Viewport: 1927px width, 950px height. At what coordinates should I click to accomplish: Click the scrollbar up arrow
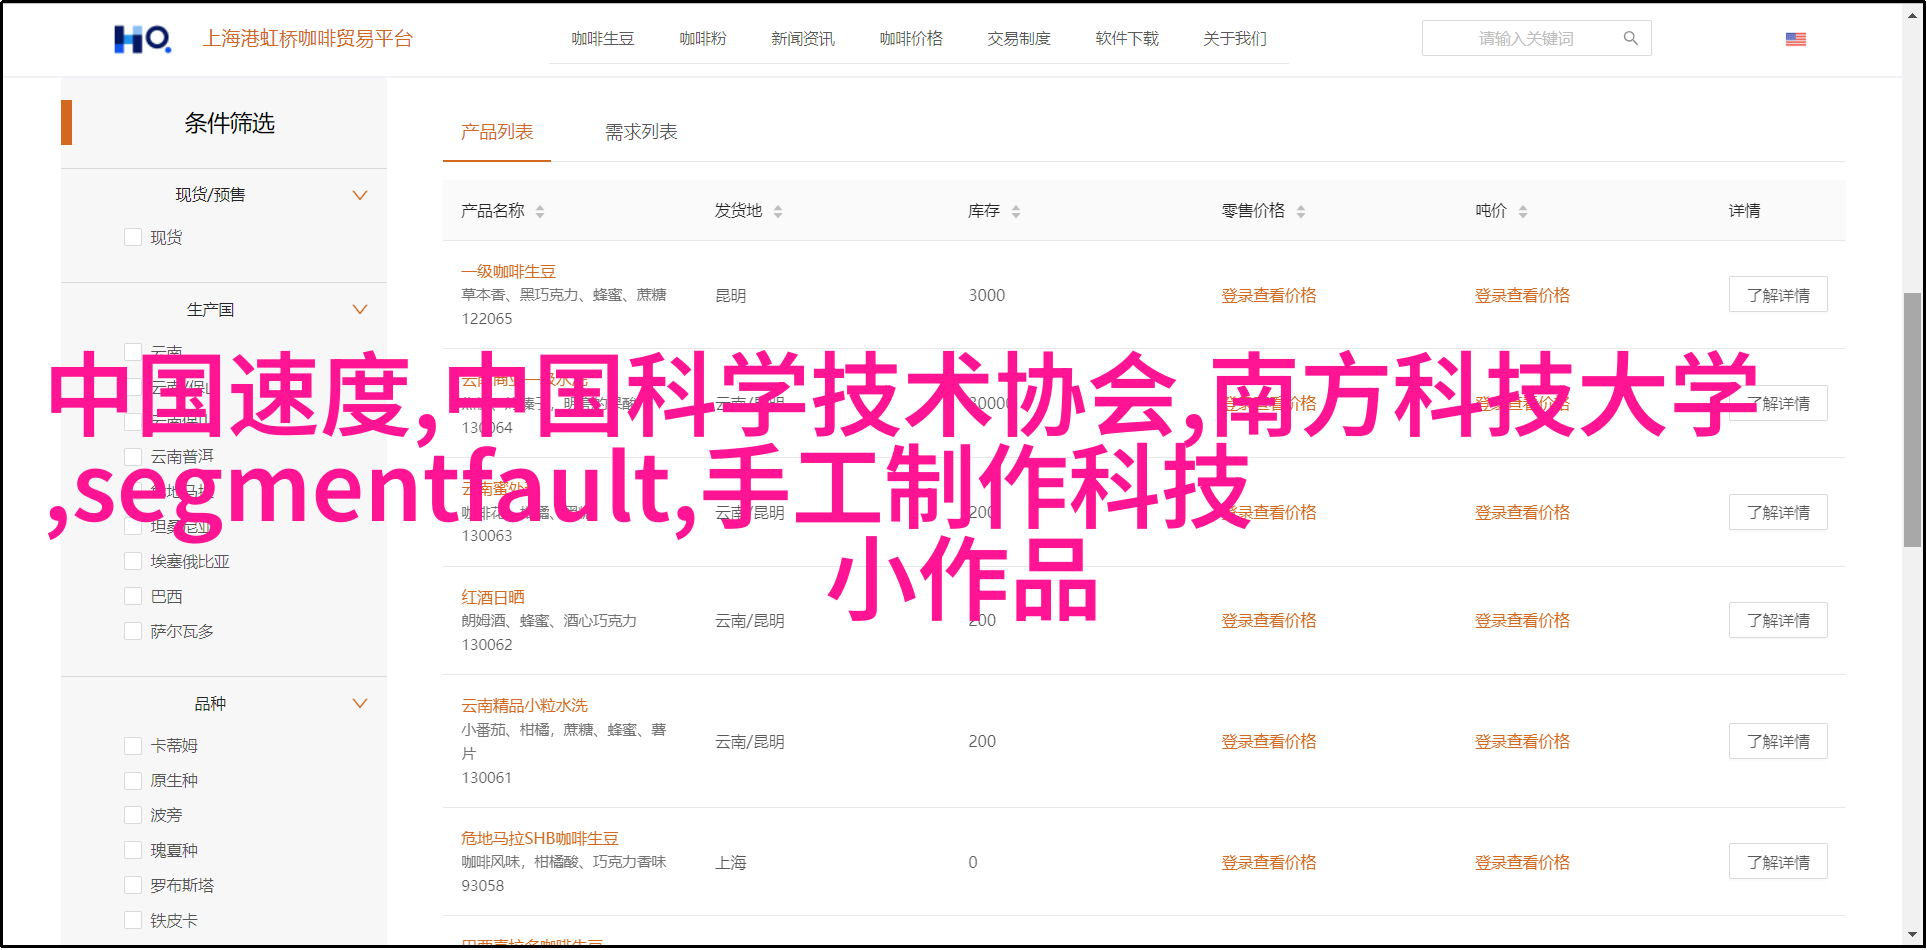pyautogui.click(x=1912, y=16)
